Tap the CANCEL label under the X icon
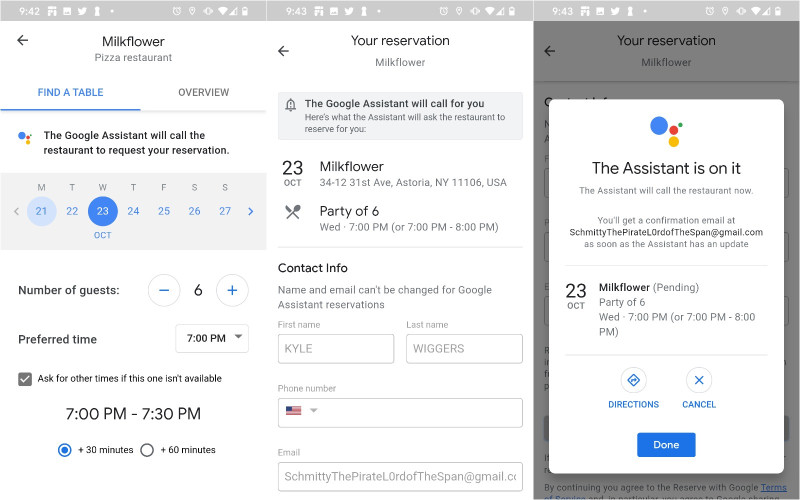800x500 pixels. [699, 405]
